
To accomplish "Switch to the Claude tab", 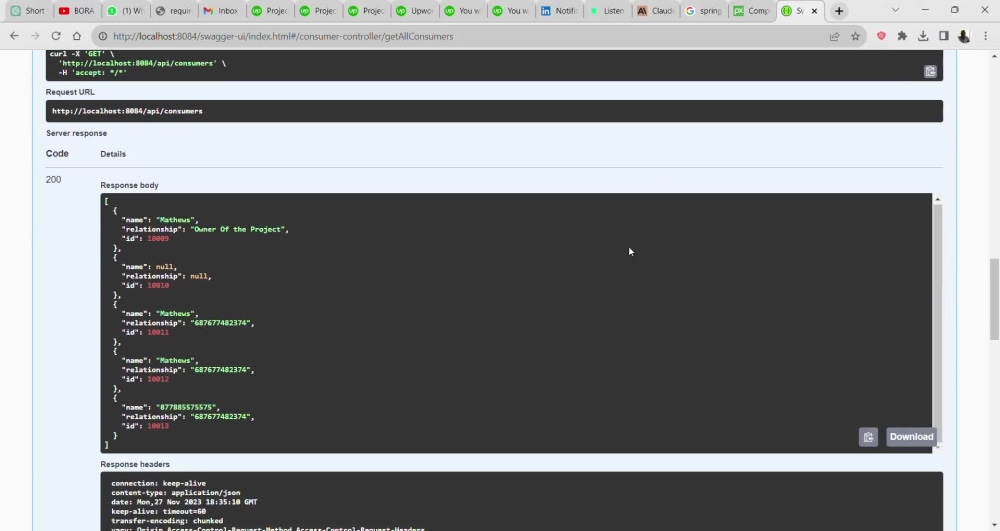I will click(x=656, y=11).
